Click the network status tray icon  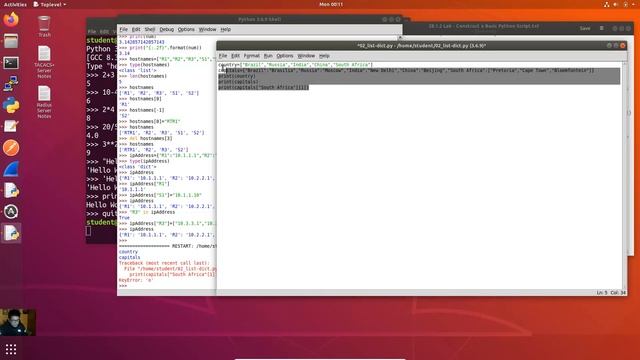point(607,4)
